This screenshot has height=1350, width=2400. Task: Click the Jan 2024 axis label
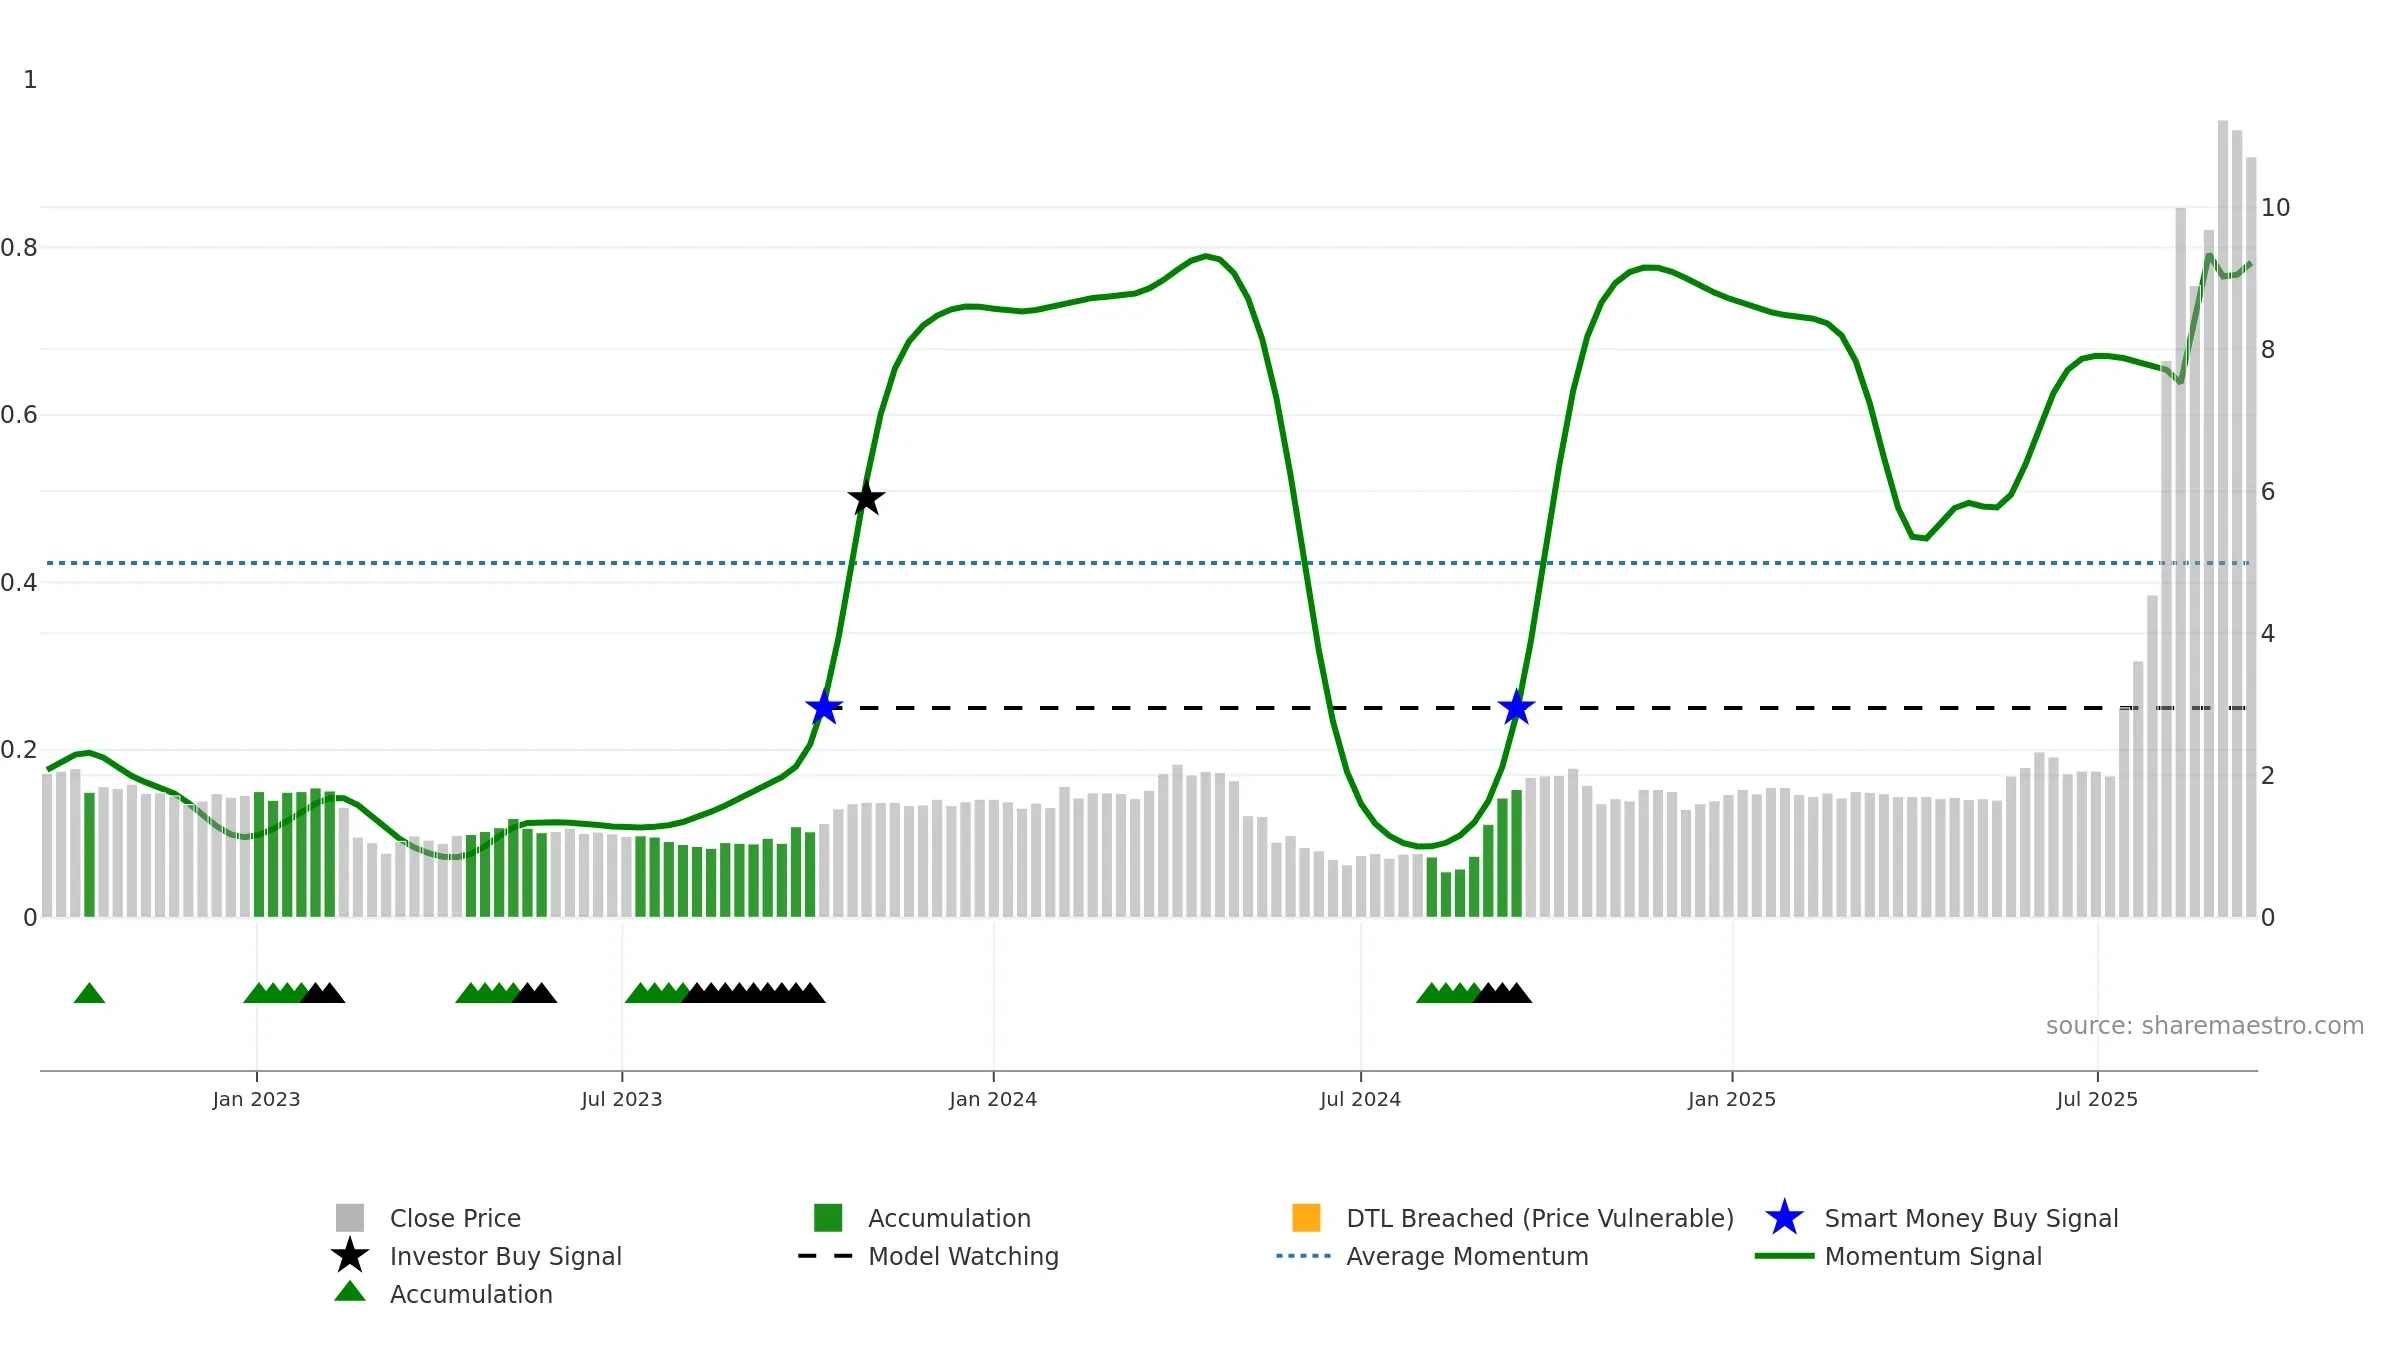click(993, 1099)
